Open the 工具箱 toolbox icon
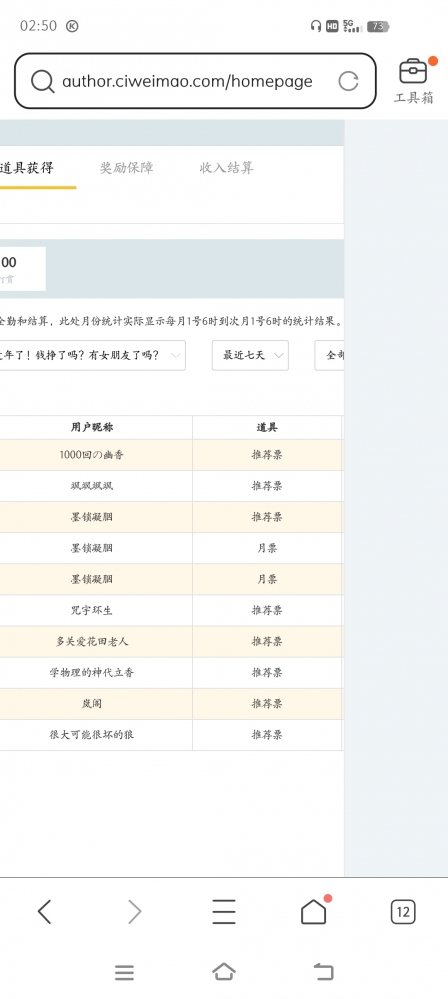 click(414, 80)
